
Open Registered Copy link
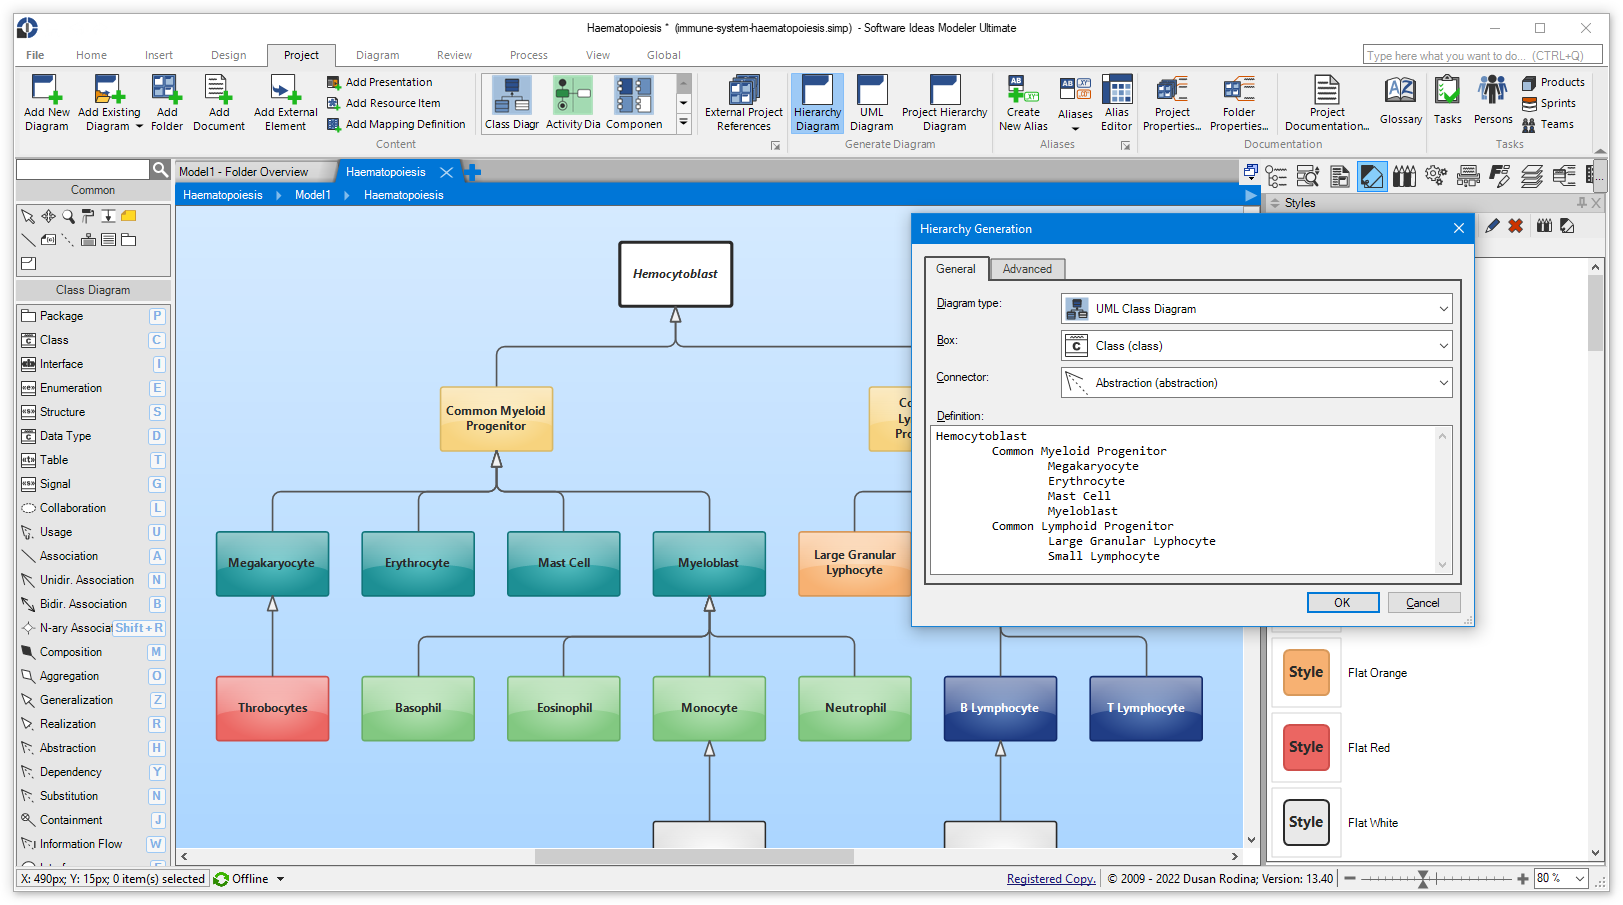1051,879
